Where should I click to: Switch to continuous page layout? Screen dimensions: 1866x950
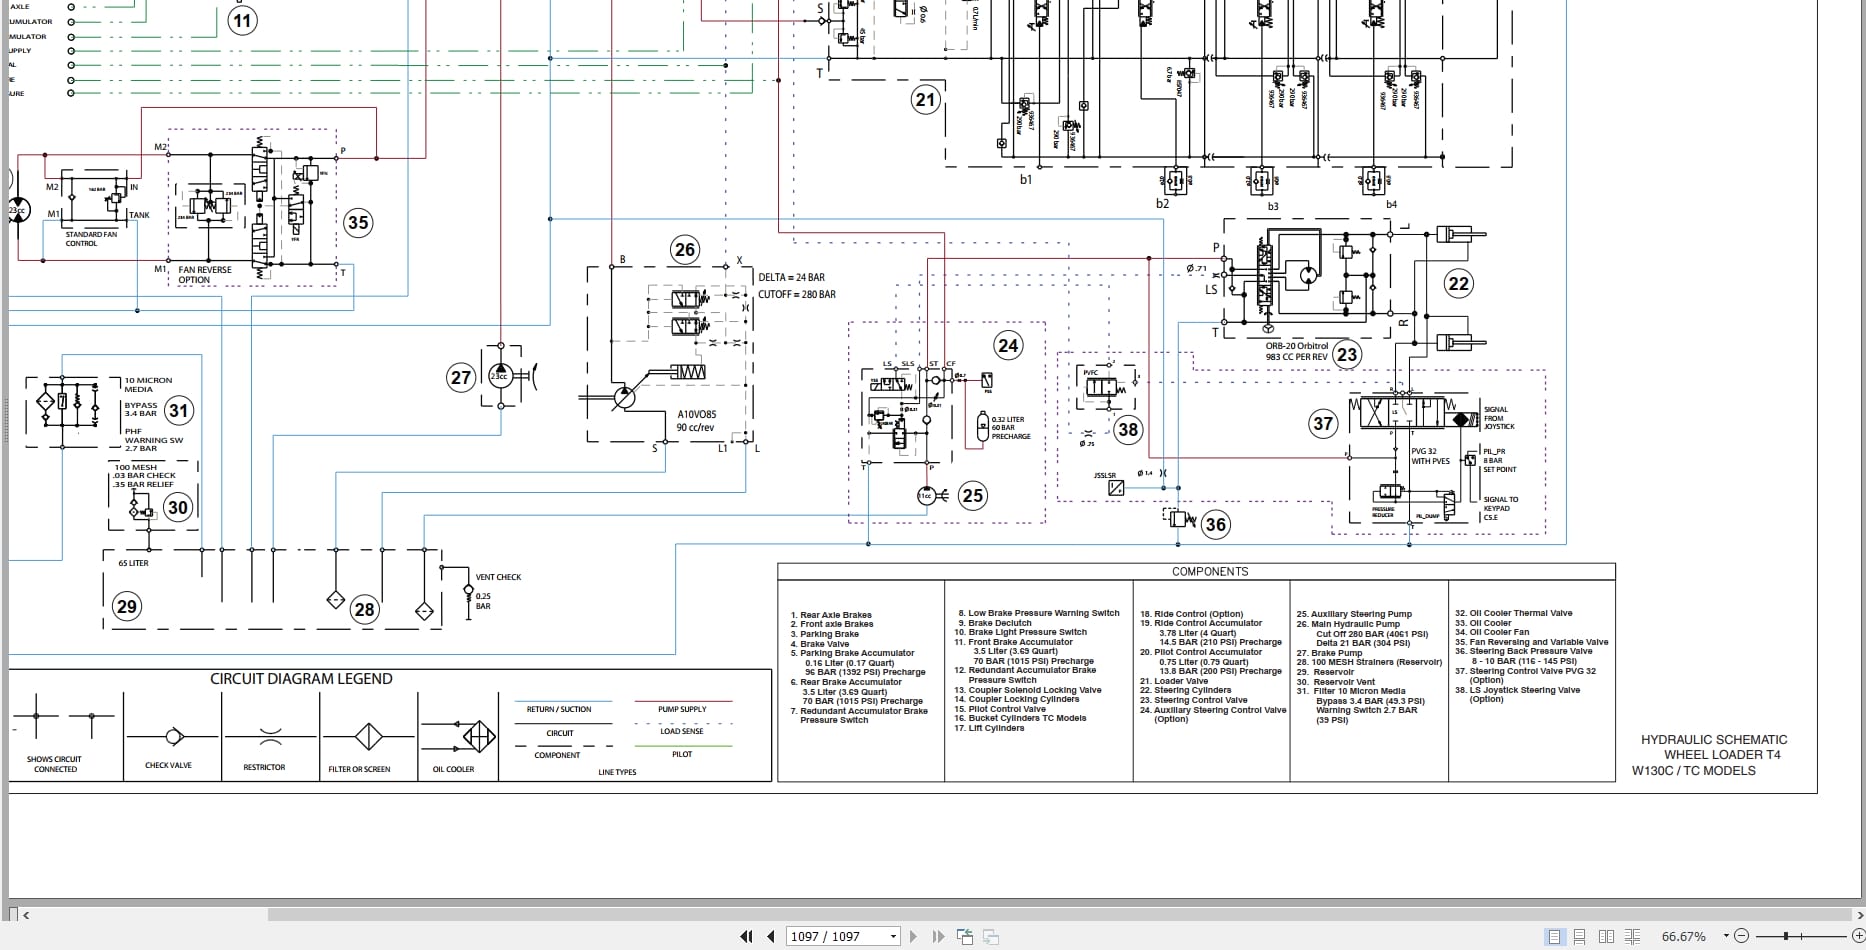tap(1580, 936)
